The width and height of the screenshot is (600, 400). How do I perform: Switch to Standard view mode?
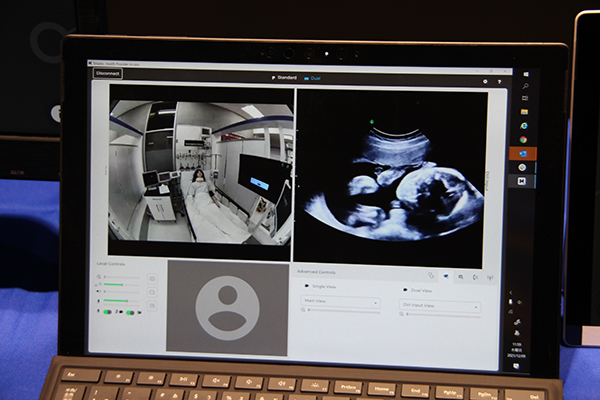(284, 77)
